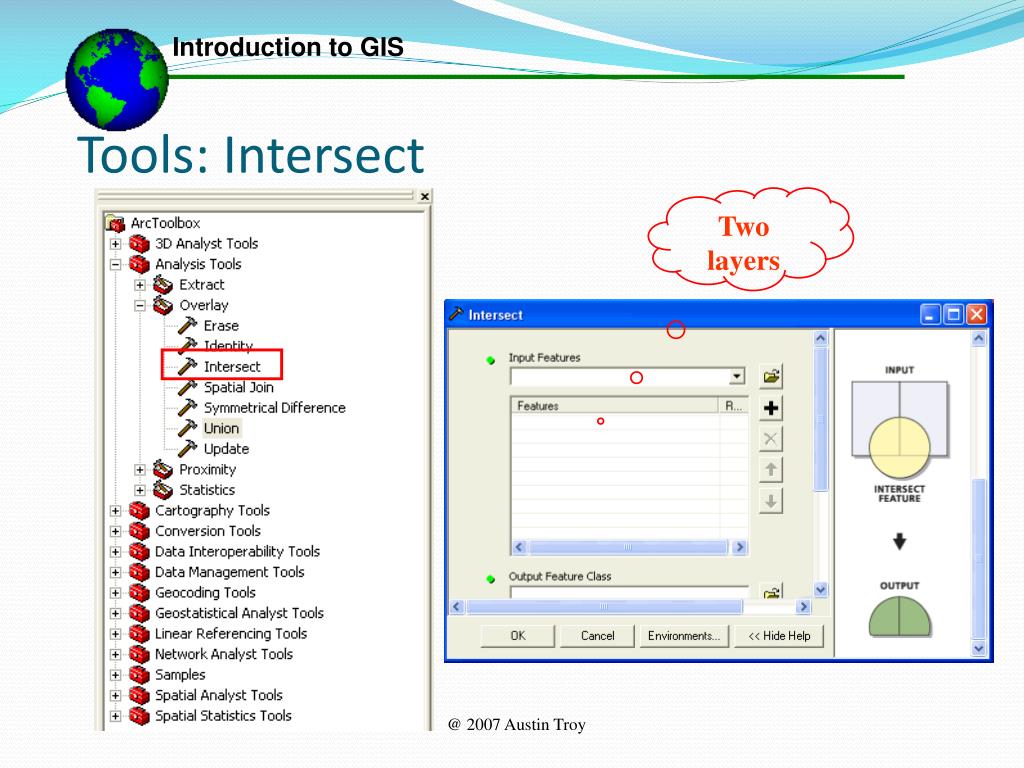
Task: Click the Network Analyst Tools toolbox icon
Action: (139, 654)
